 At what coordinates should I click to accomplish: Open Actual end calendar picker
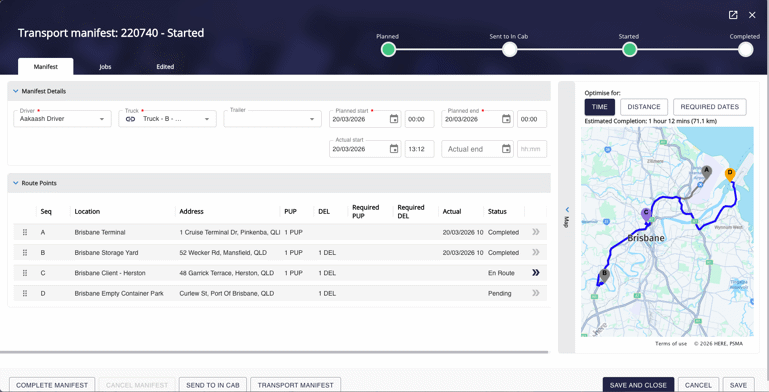pyautogui.click(x=506, y=149)
